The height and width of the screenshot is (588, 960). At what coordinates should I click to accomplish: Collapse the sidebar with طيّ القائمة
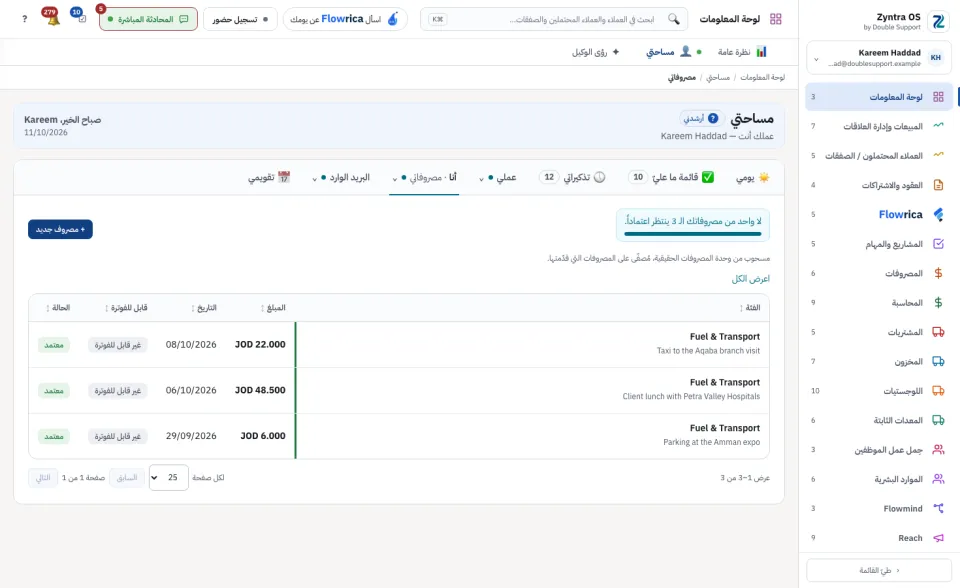(879, 570)
